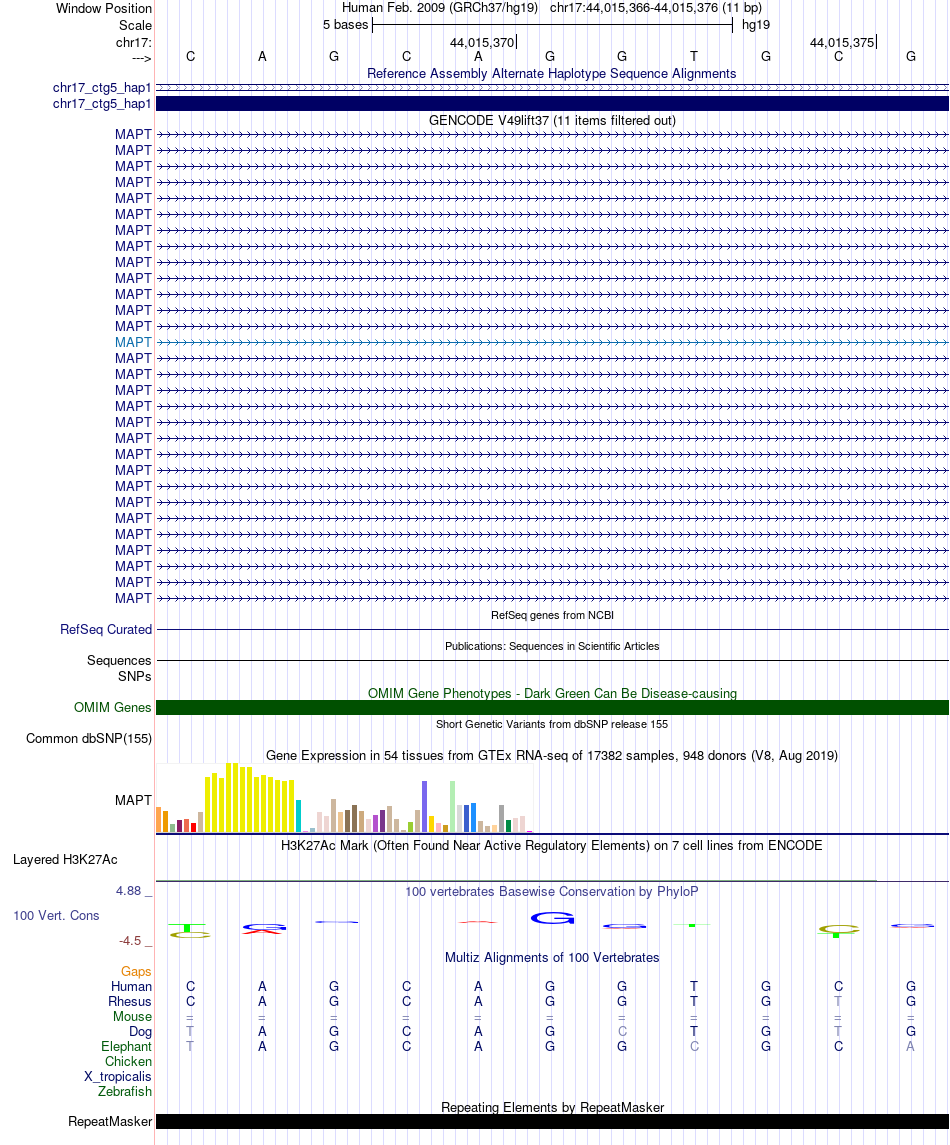950x1145 pixels.
Task: Click the orange 'Gaps' row label
Action: (x=136, y=972)
